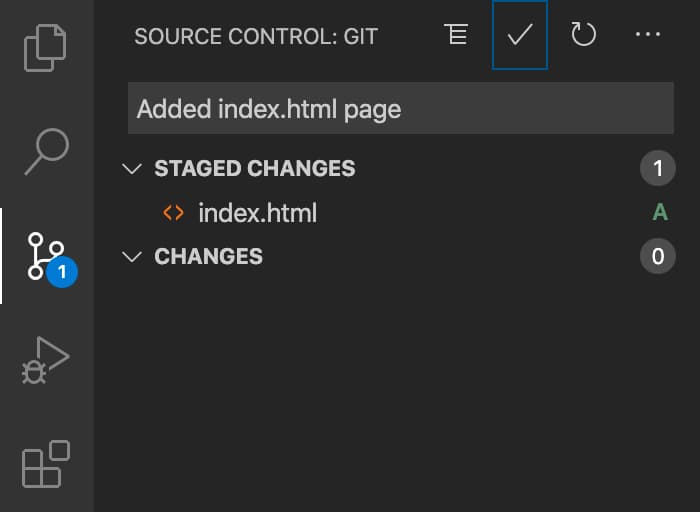This screenshot has height=512, width=700.
Task: Open the Run and Debug view
Action: pyautogui.click(x=46, y=360)
